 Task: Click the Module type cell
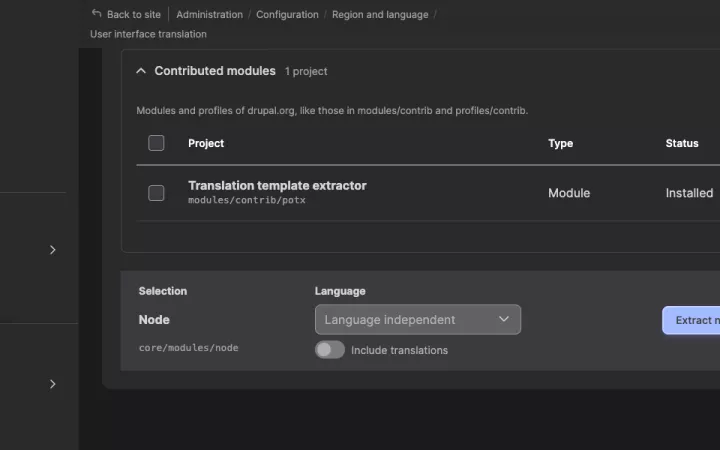click(569, 193)
